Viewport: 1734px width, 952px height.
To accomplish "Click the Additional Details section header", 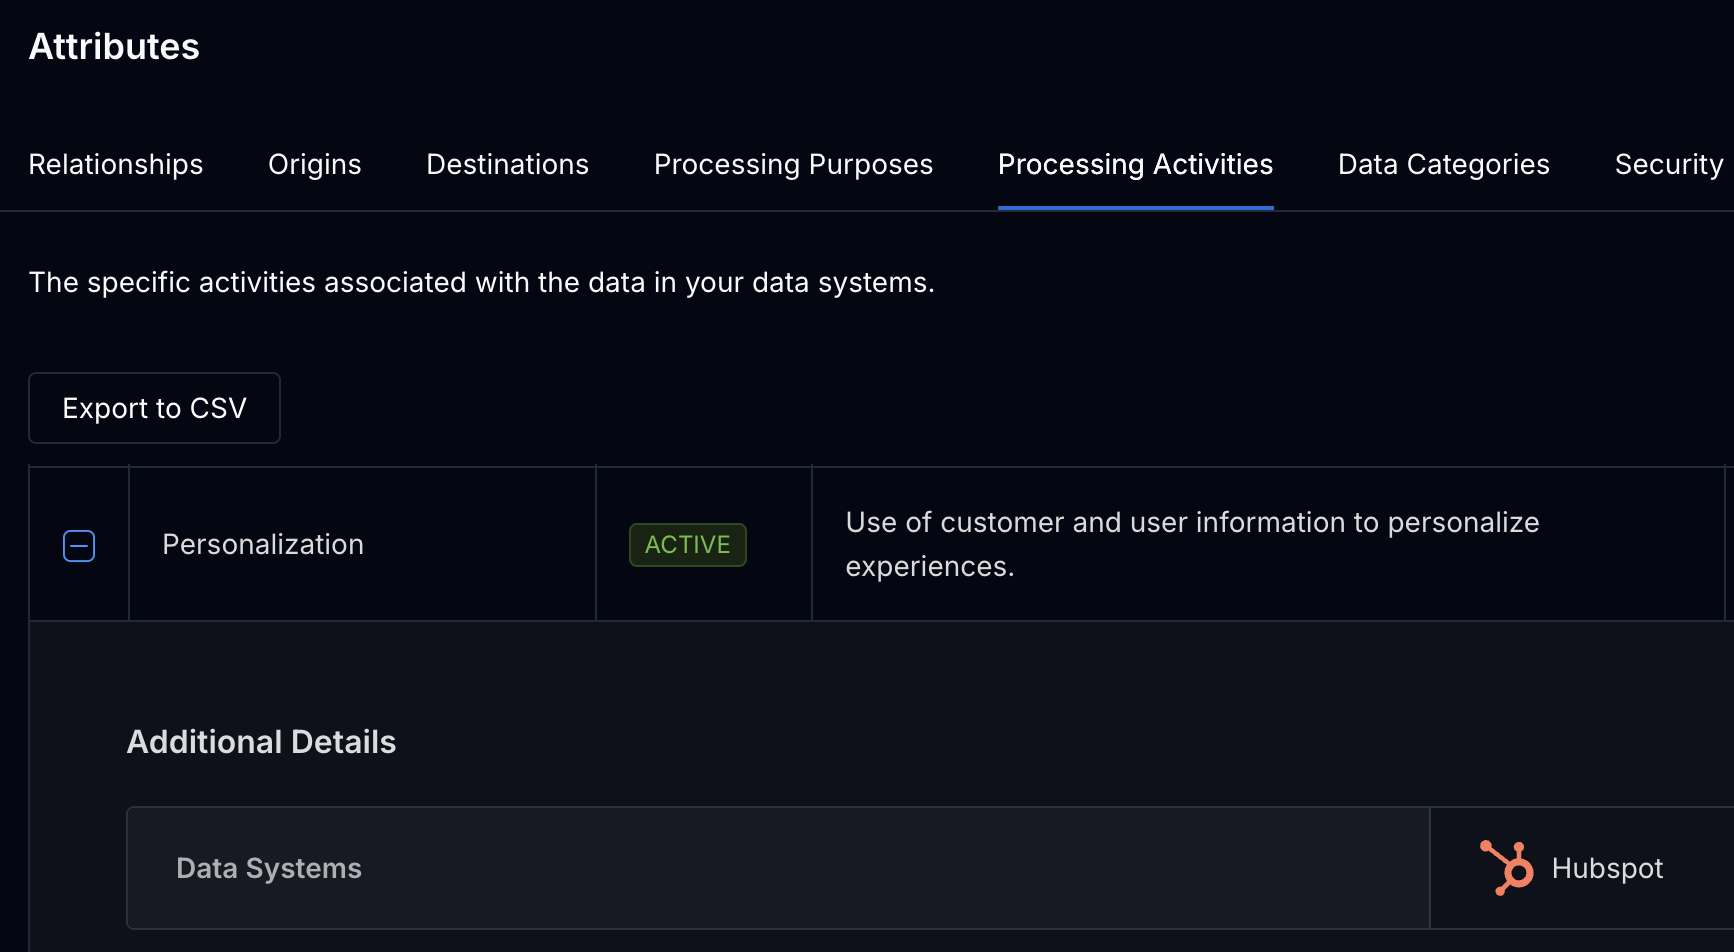I will click(x=261, y=742).
